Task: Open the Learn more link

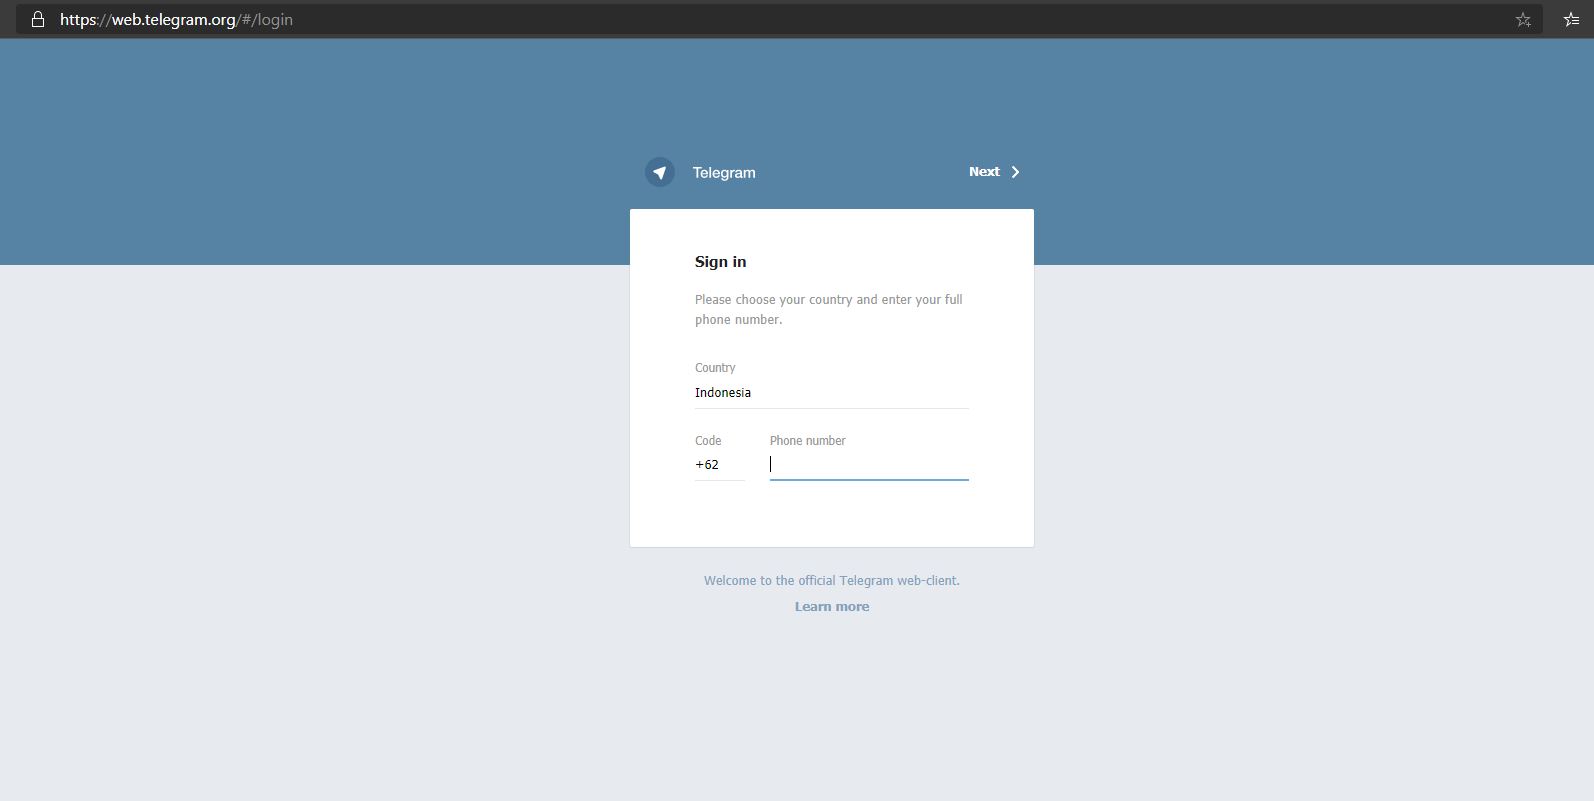Action: click(832, 607)
